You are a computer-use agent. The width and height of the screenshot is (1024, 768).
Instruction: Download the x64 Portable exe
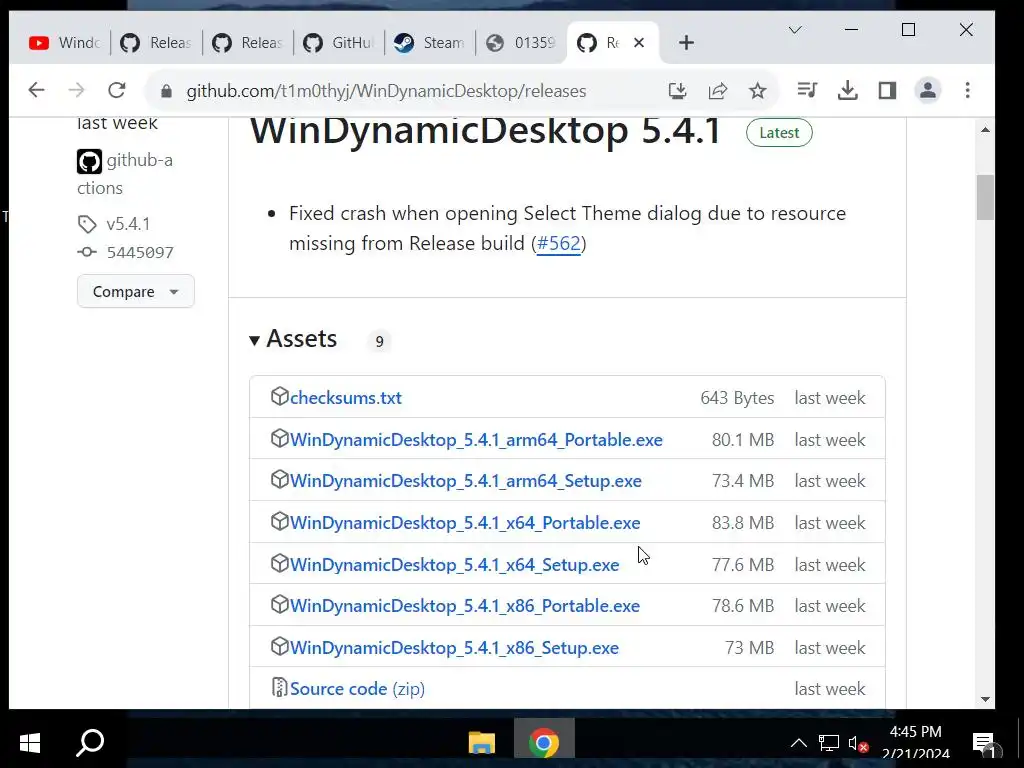(465, 522)
